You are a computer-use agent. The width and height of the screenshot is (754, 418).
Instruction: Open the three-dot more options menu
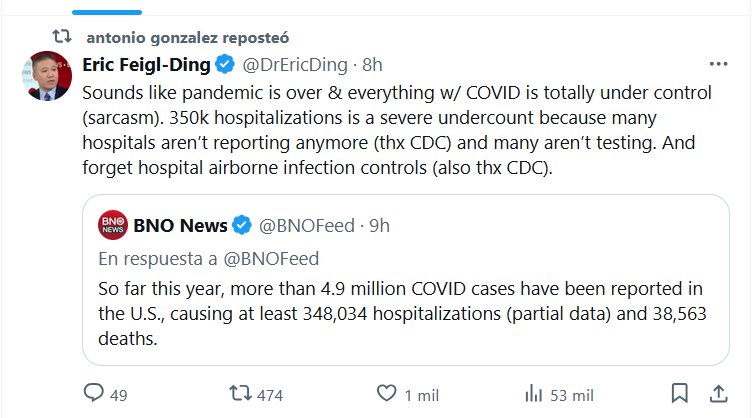point(718,64)
